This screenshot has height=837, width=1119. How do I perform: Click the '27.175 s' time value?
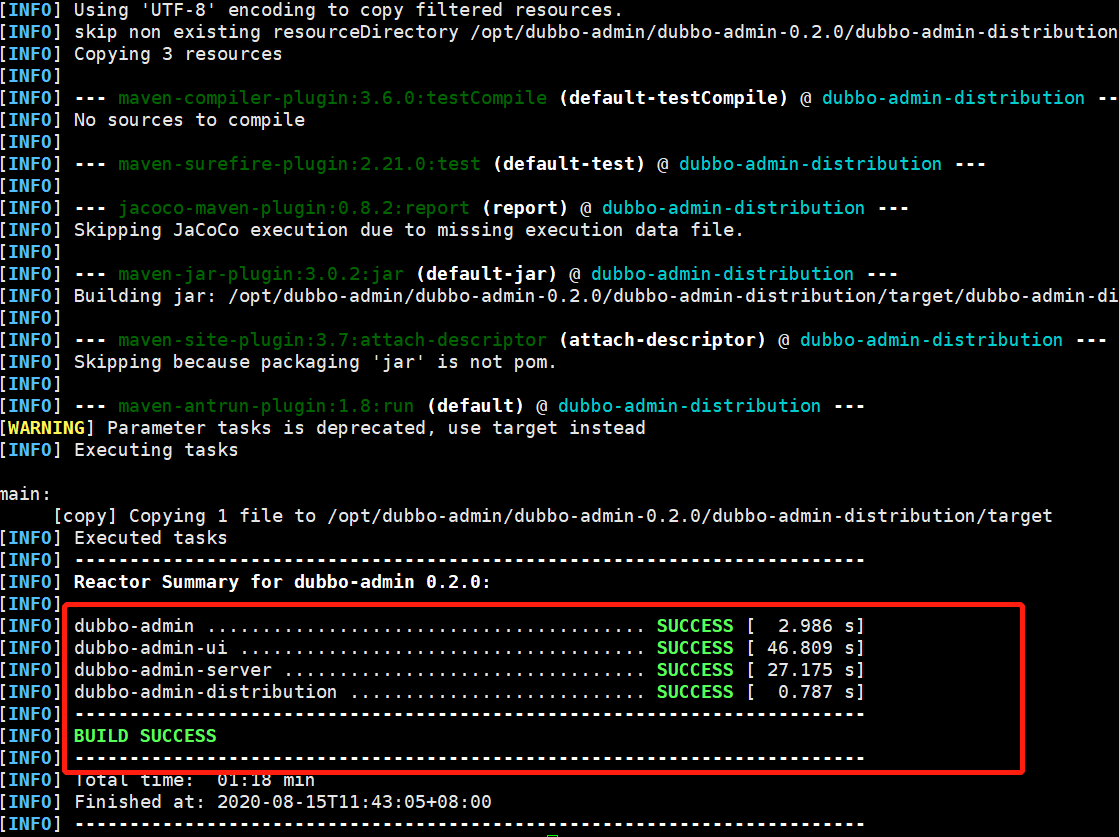coord(810,670)
